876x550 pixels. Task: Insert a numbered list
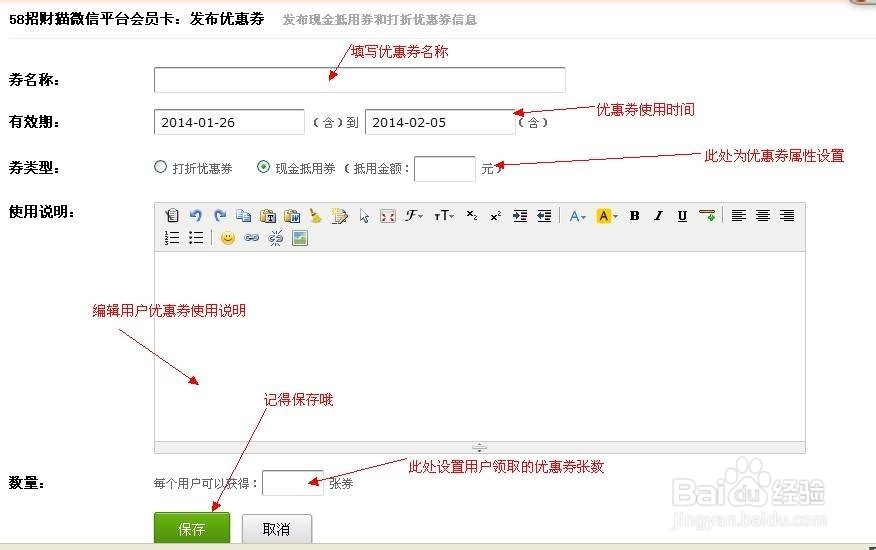click(172, 238)
